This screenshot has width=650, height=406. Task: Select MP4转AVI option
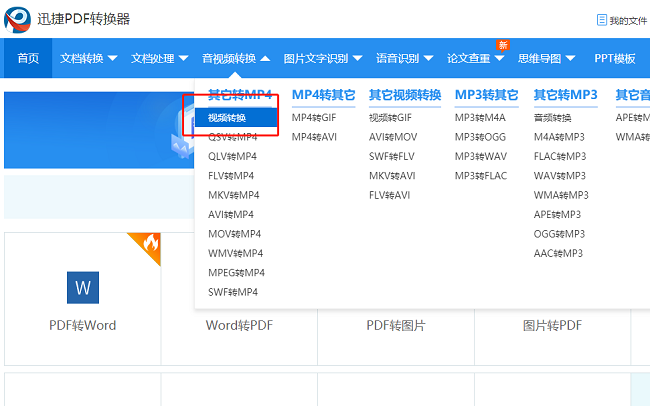point(314,137)
